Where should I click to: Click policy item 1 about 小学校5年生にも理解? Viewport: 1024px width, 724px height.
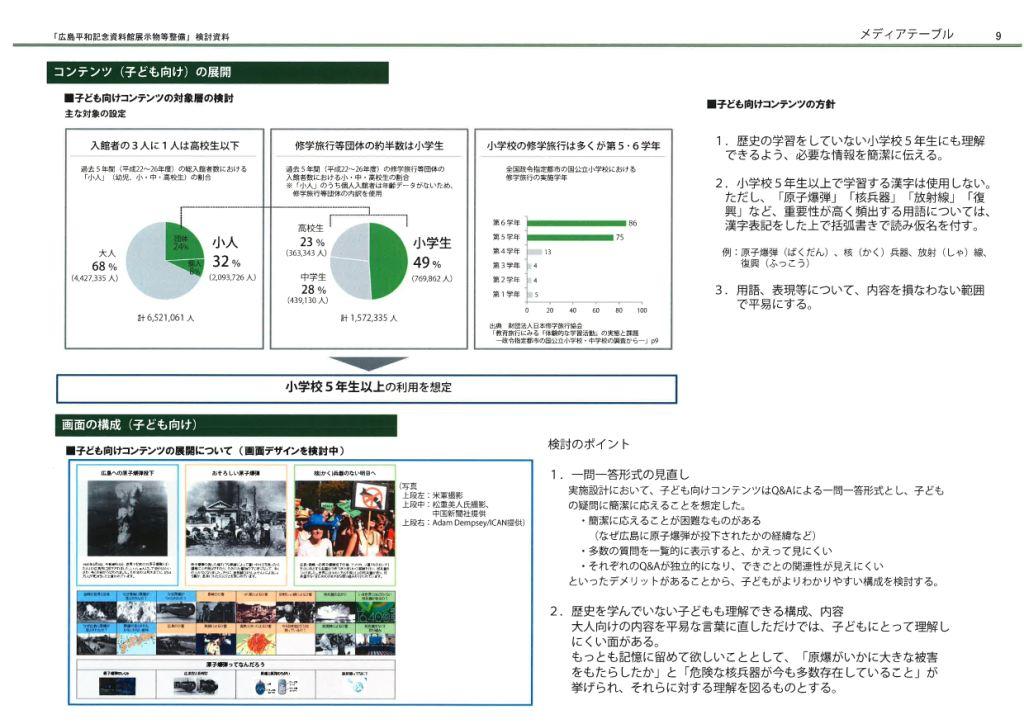850,148
